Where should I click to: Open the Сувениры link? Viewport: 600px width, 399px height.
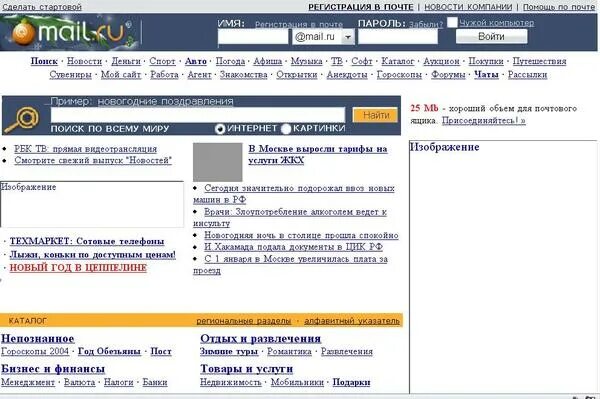(70, 75)
